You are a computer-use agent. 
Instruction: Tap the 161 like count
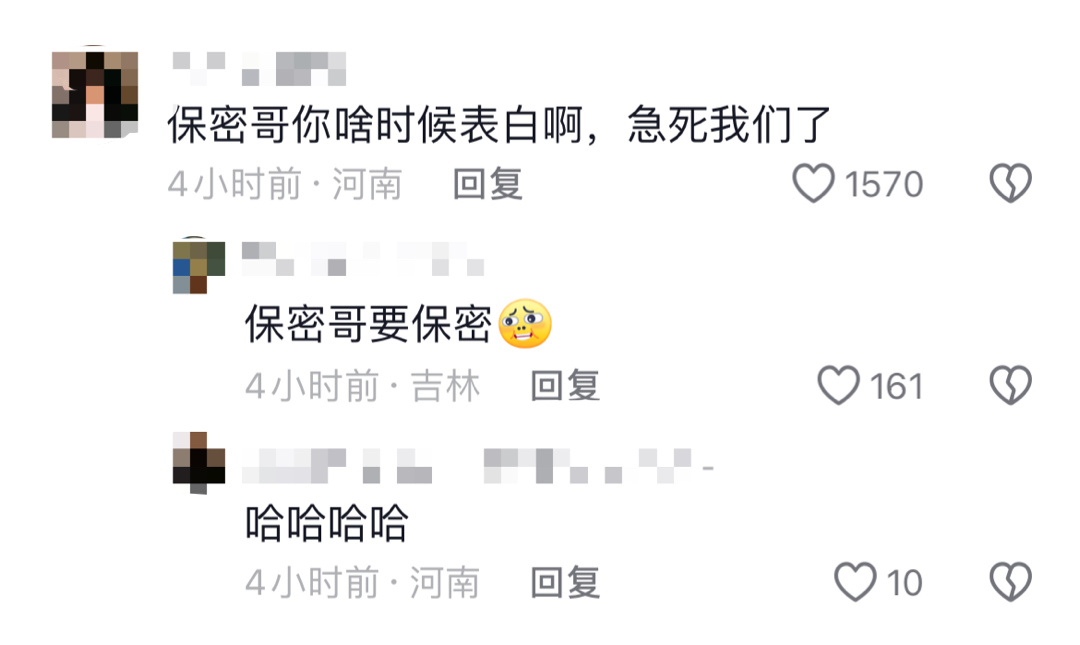(896, 387)
